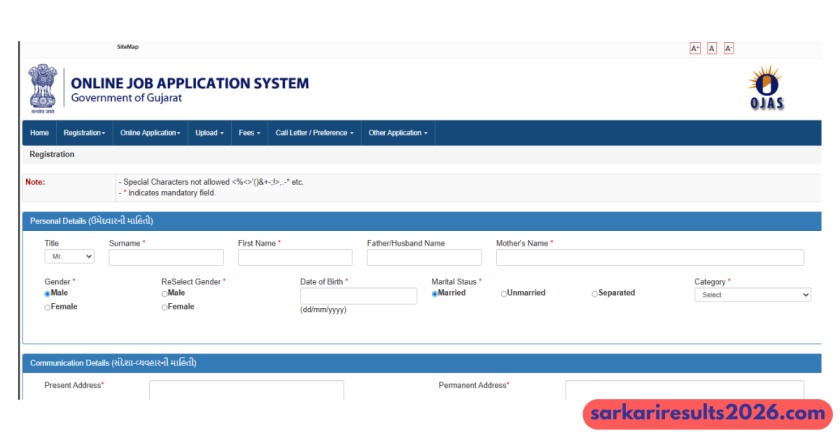The image size is (840, 441).
Task: Open the Registration dropdown menu
Action: pyautogui.click(x=85, y=133)
